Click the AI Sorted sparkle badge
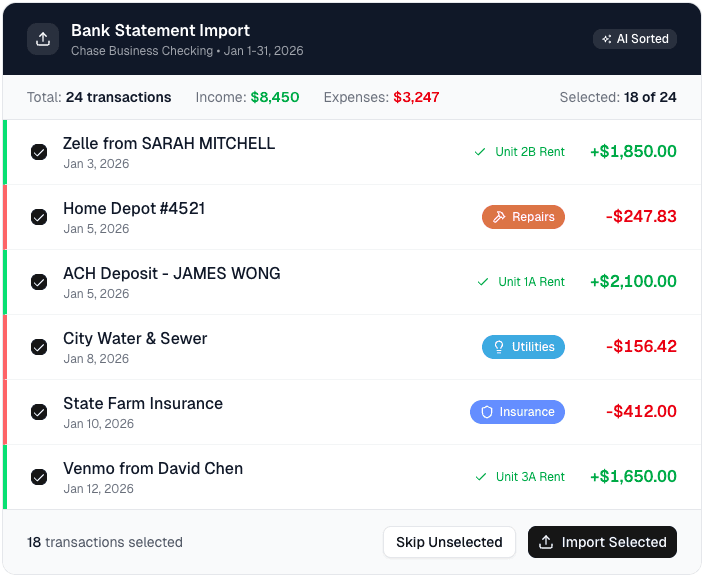Image resolution: width=704 pixels, height=578 pixels. tap(635, 39)
